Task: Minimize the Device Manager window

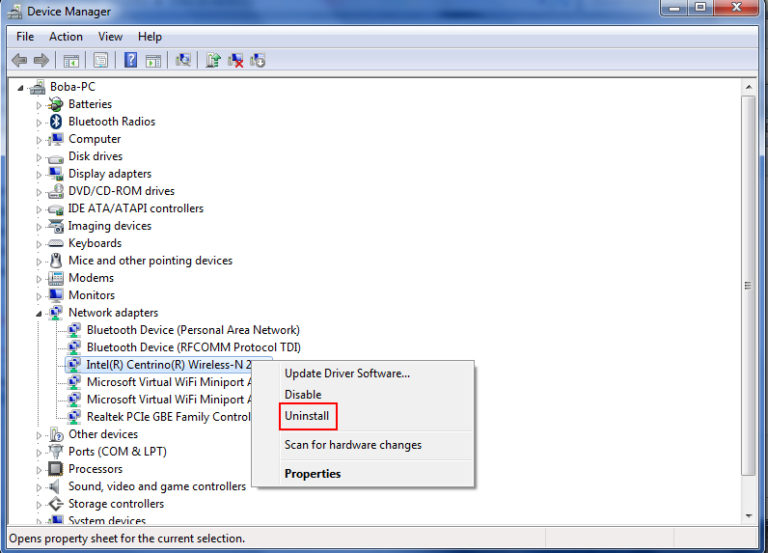Action: pos(674,7)
